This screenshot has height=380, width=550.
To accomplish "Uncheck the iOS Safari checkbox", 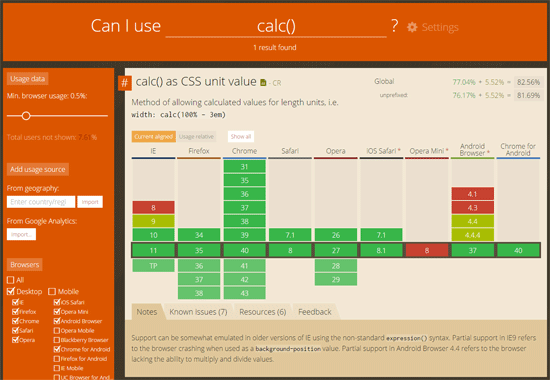I will 57,302.
